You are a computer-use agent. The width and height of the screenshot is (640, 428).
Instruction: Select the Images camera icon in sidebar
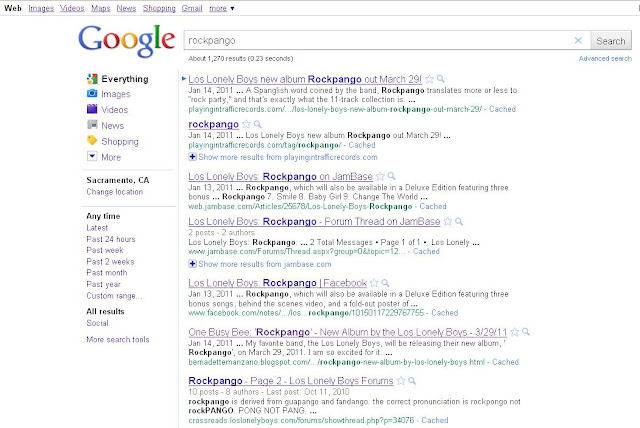tap(92, 93)
